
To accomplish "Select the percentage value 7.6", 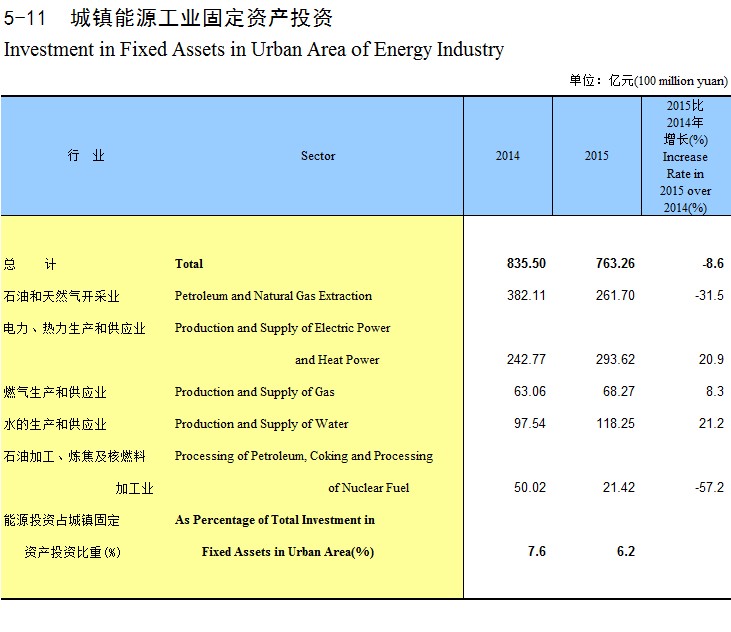I will click(x=537, y=551).
